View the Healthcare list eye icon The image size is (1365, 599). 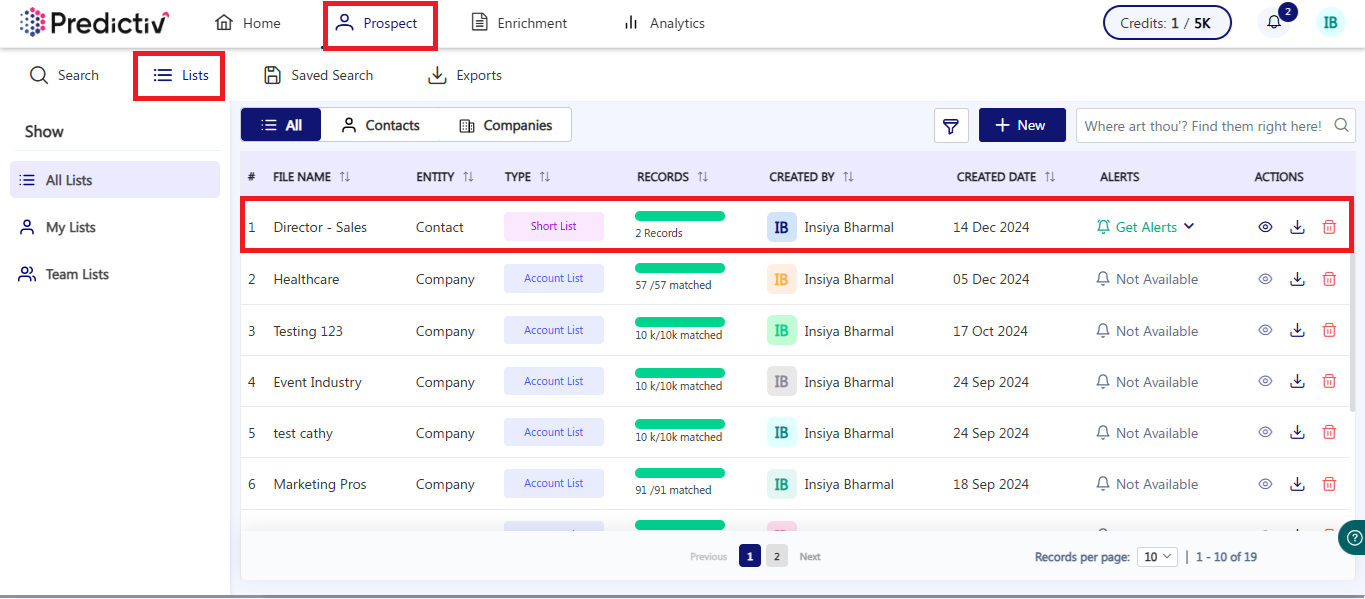1265,279
